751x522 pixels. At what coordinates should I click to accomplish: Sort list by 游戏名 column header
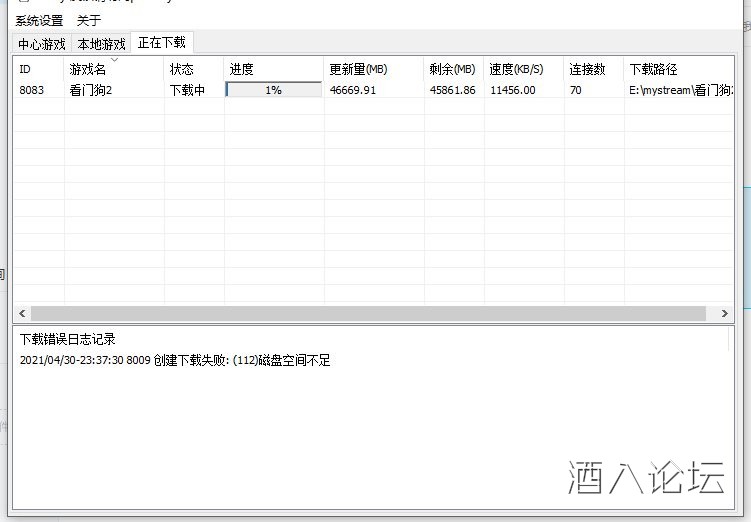[x=113, y=69]
